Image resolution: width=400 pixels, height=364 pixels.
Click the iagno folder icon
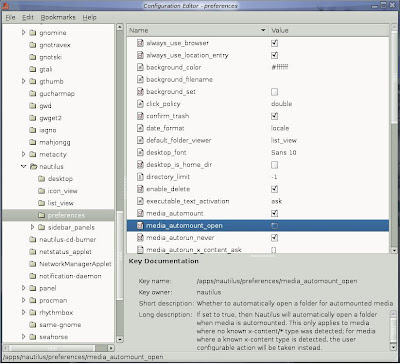coord(32,130)
